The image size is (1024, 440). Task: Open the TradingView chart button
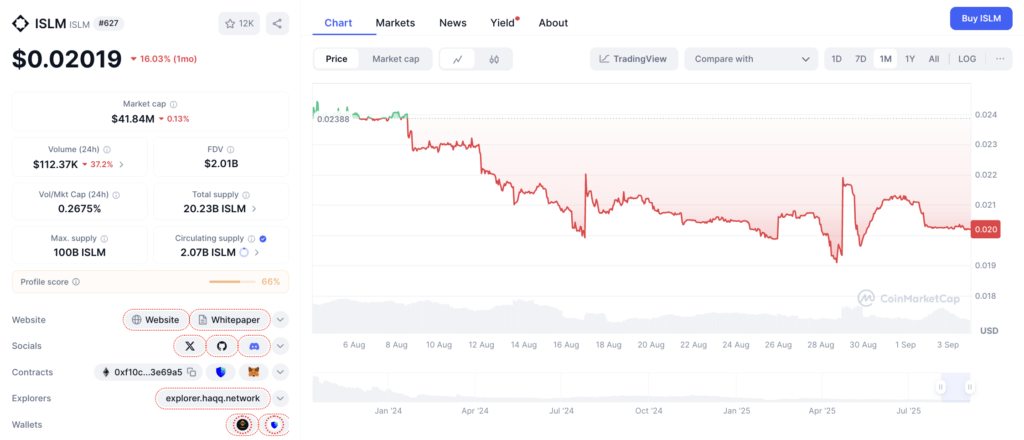(x=633, y=59)
